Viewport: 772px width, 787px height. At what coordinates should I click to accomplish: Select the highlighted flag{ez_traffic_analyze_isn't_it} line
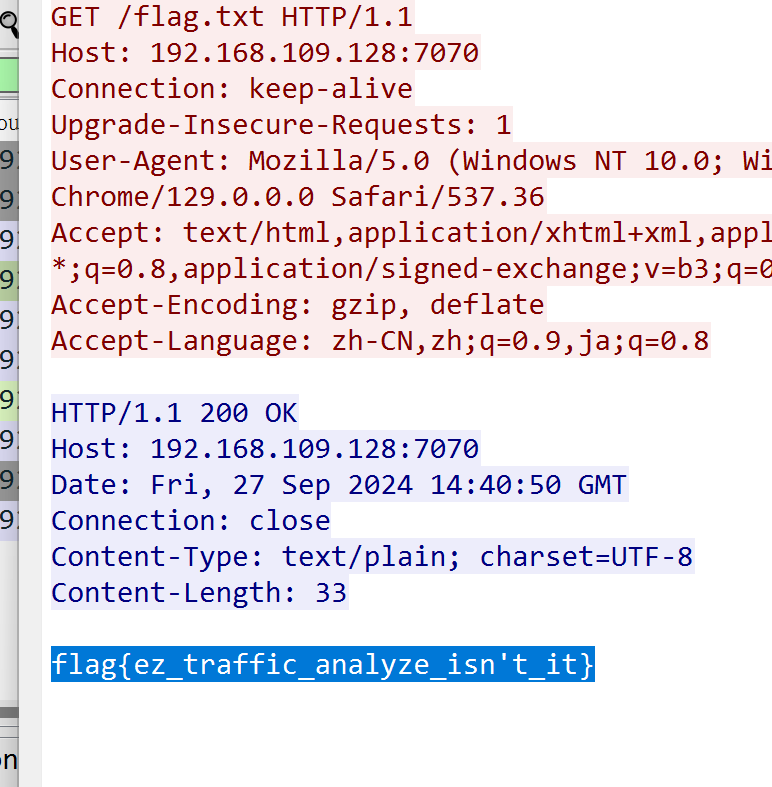(323, 664)
